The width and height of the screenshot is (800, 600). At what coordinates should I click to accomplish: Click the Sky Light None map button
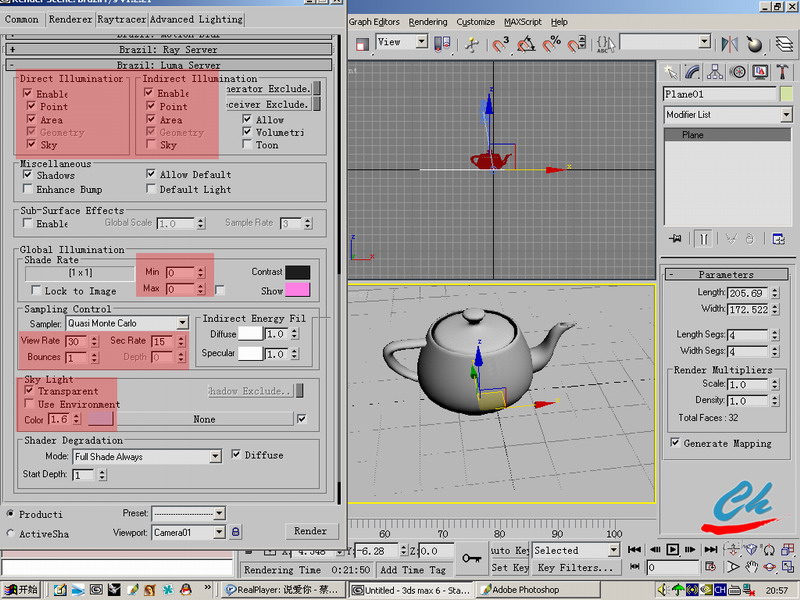[x=205, y=419]
